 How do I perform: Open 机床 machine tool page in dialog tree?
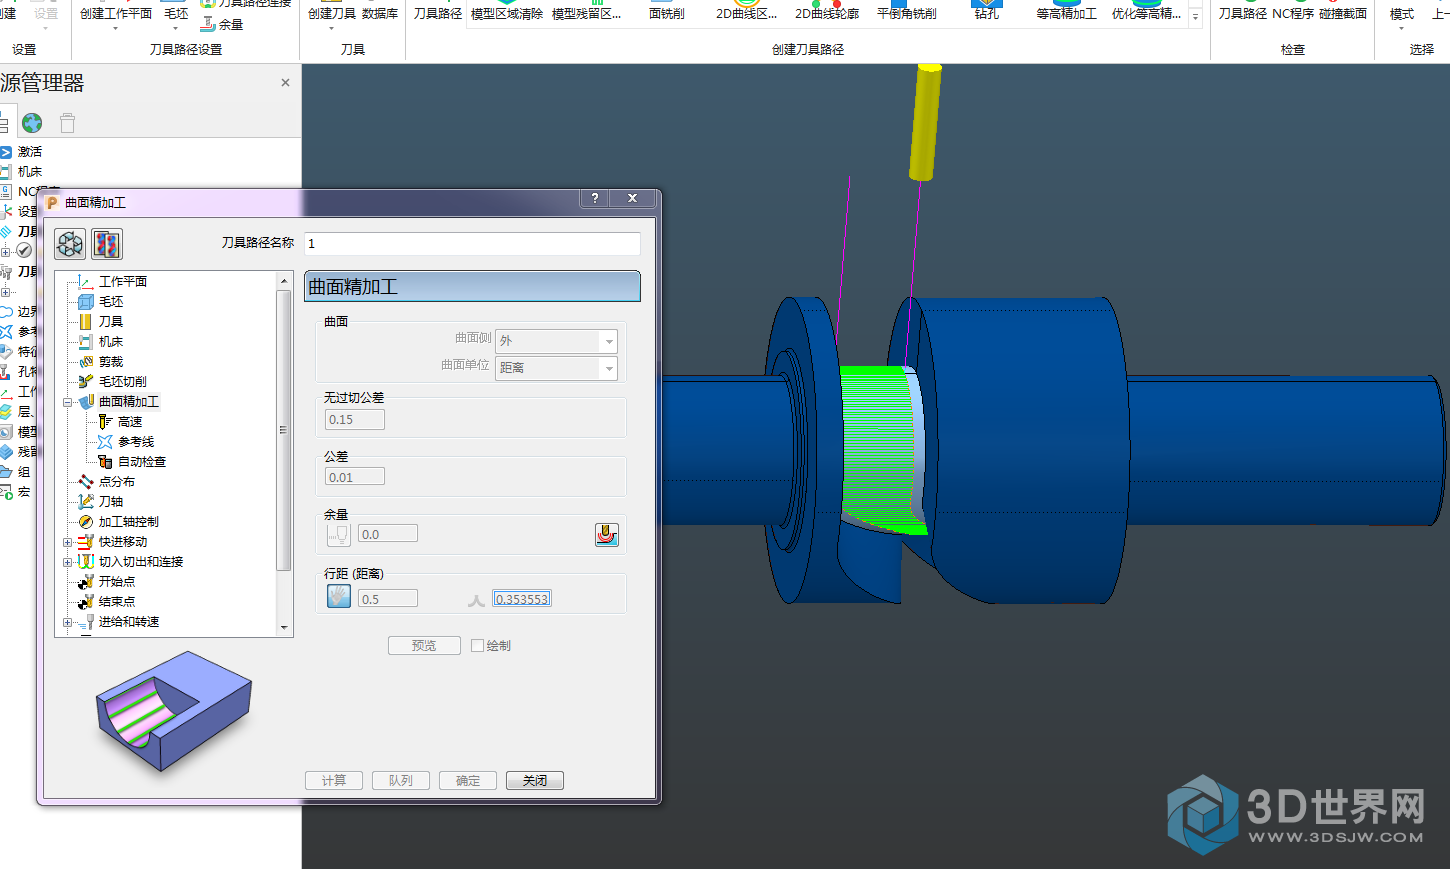[x=111, y=341]
